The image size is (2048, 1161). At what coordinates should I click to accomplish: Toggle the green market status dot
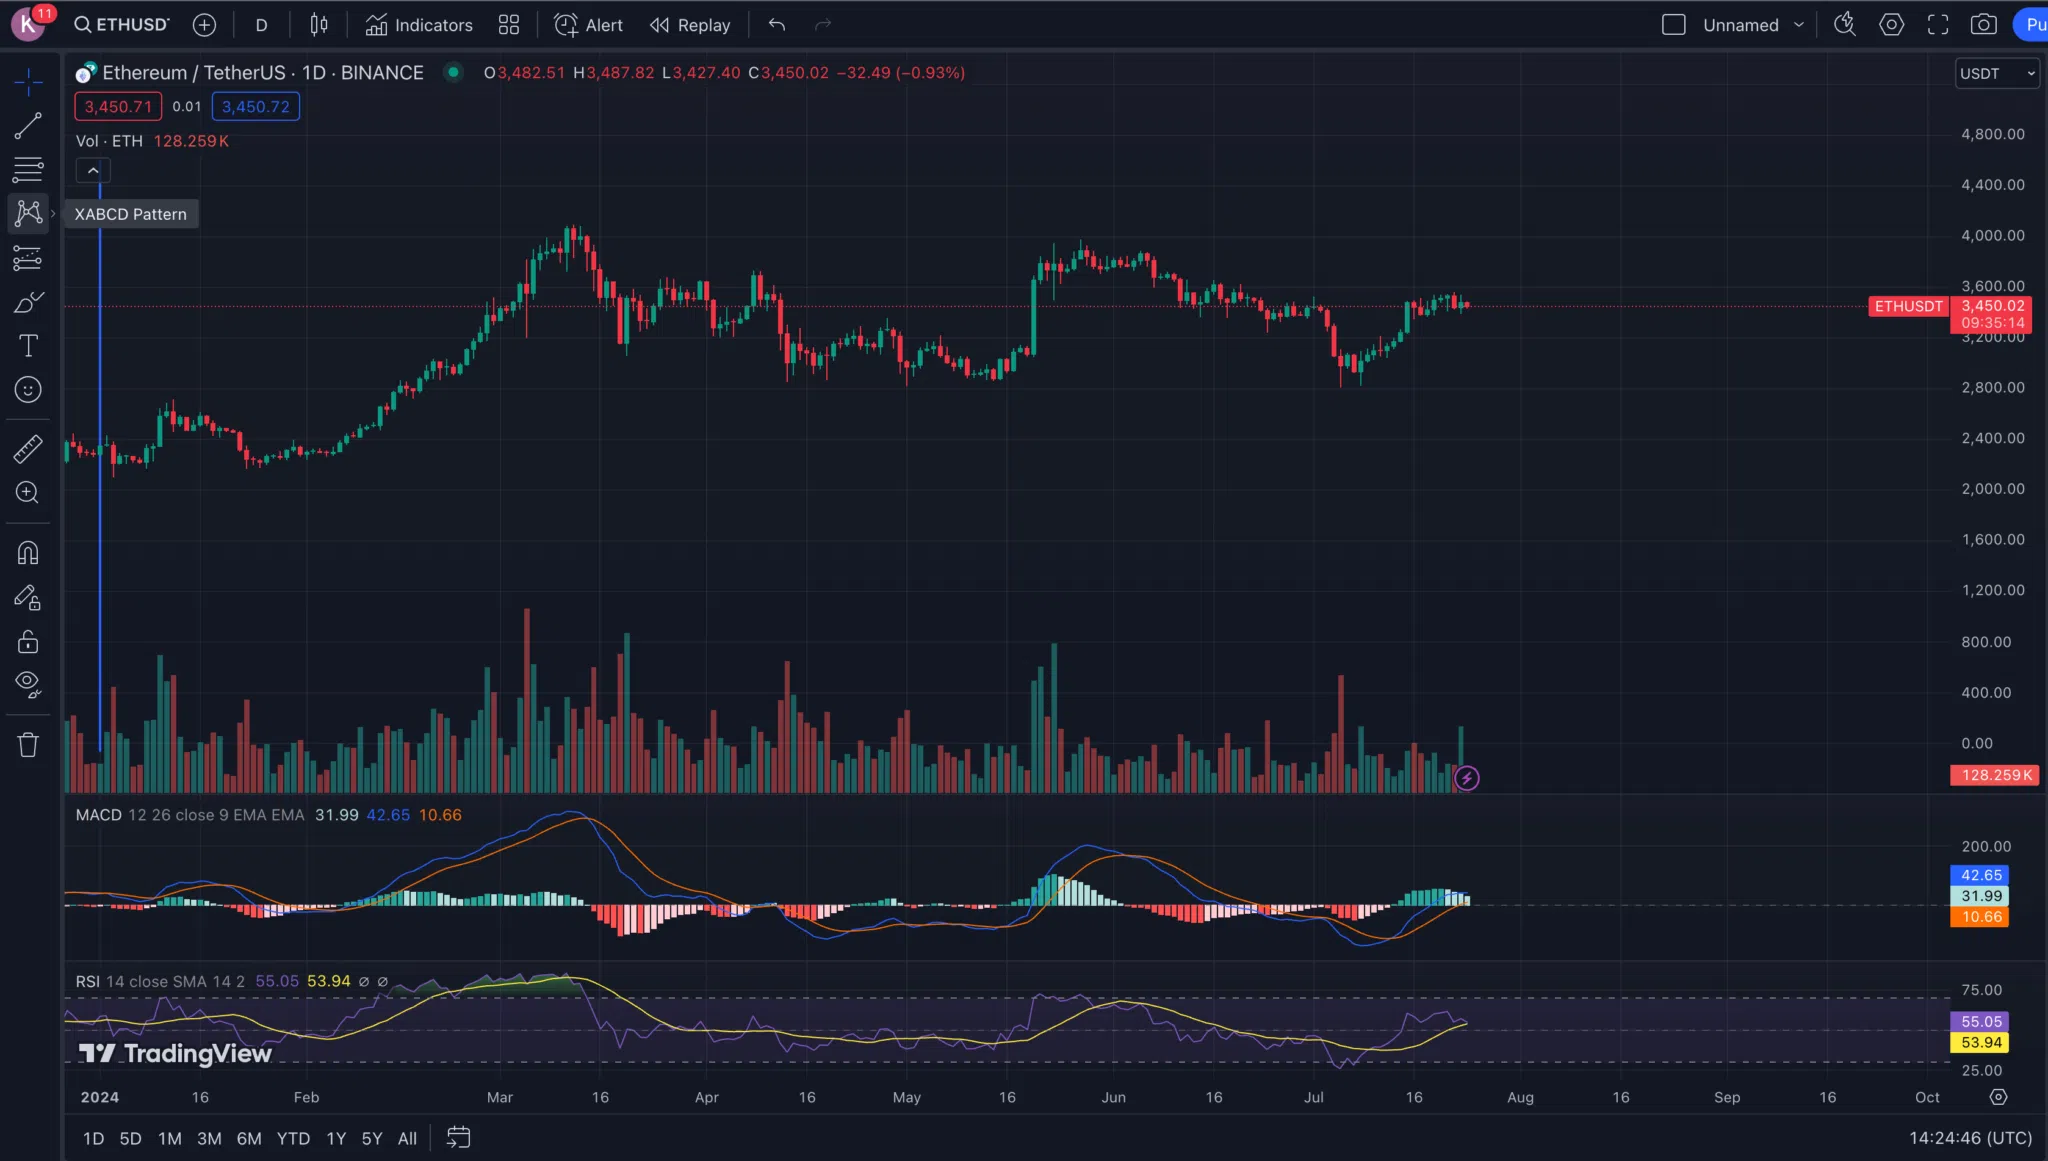tap(453, 72)
